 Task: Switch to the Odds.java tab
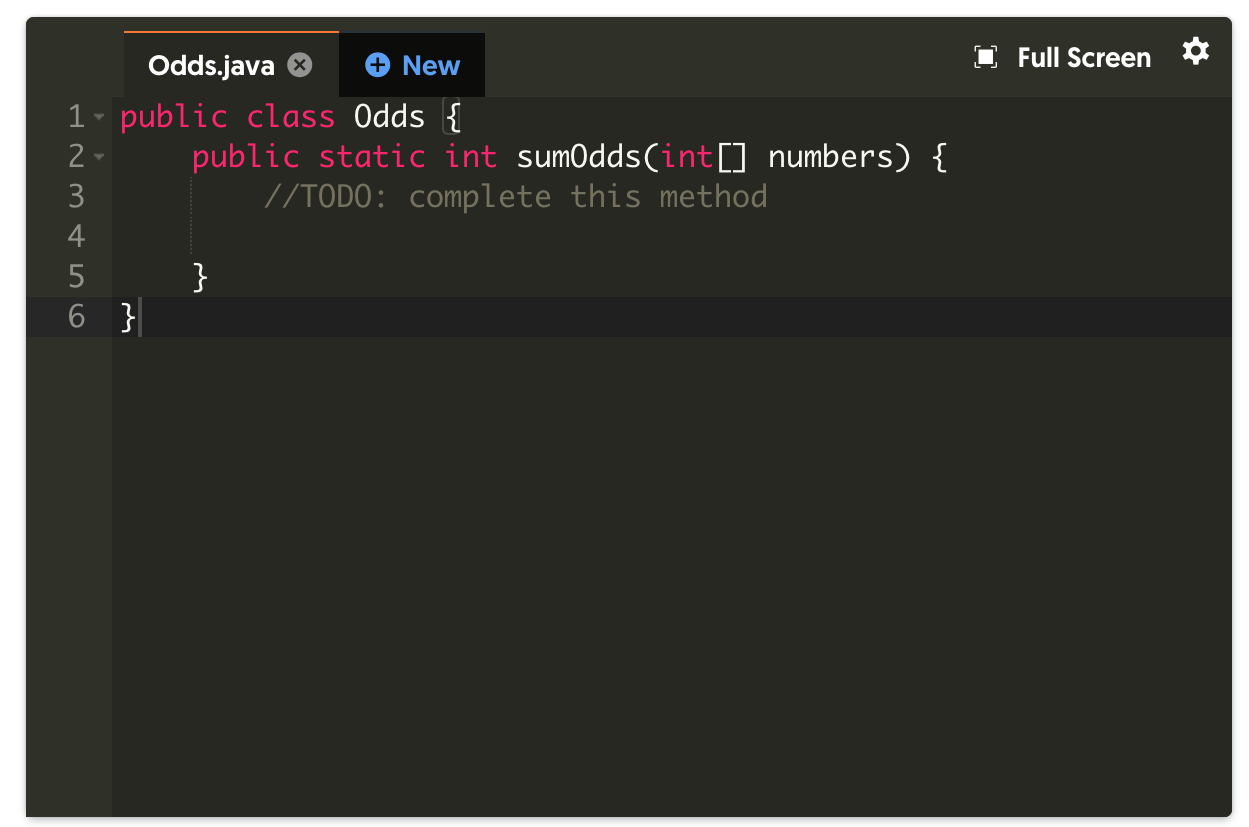pos(210,64)
